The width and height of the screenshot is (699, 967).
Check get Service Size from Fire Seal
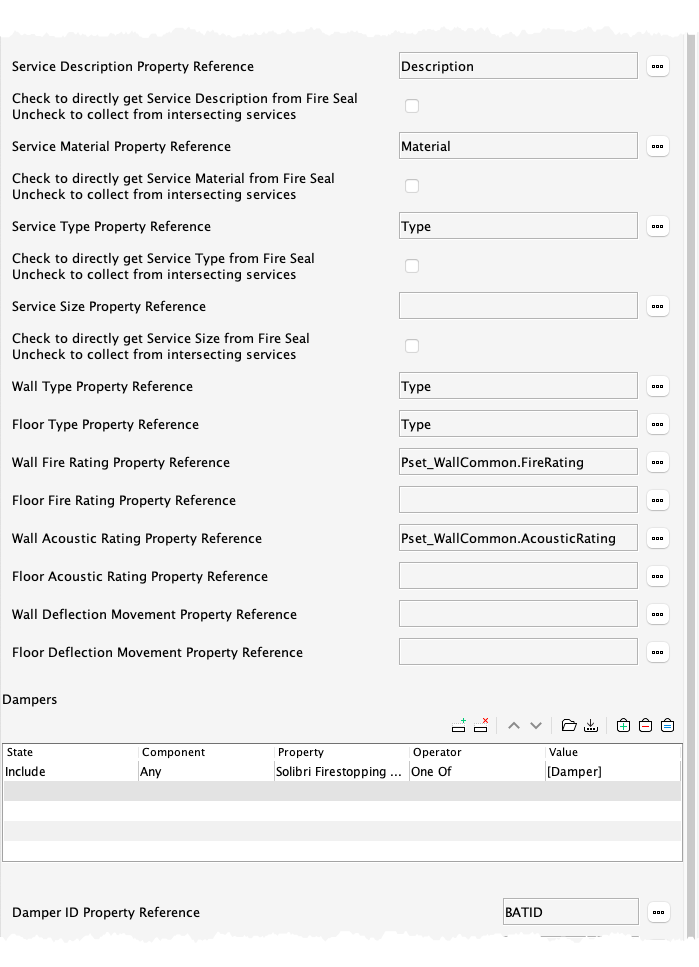[412, 346]
